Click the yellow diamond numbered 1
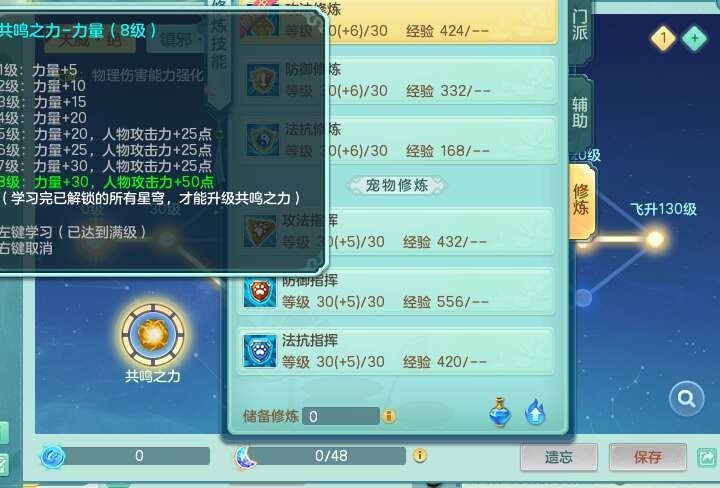 [x=663, y=38]
